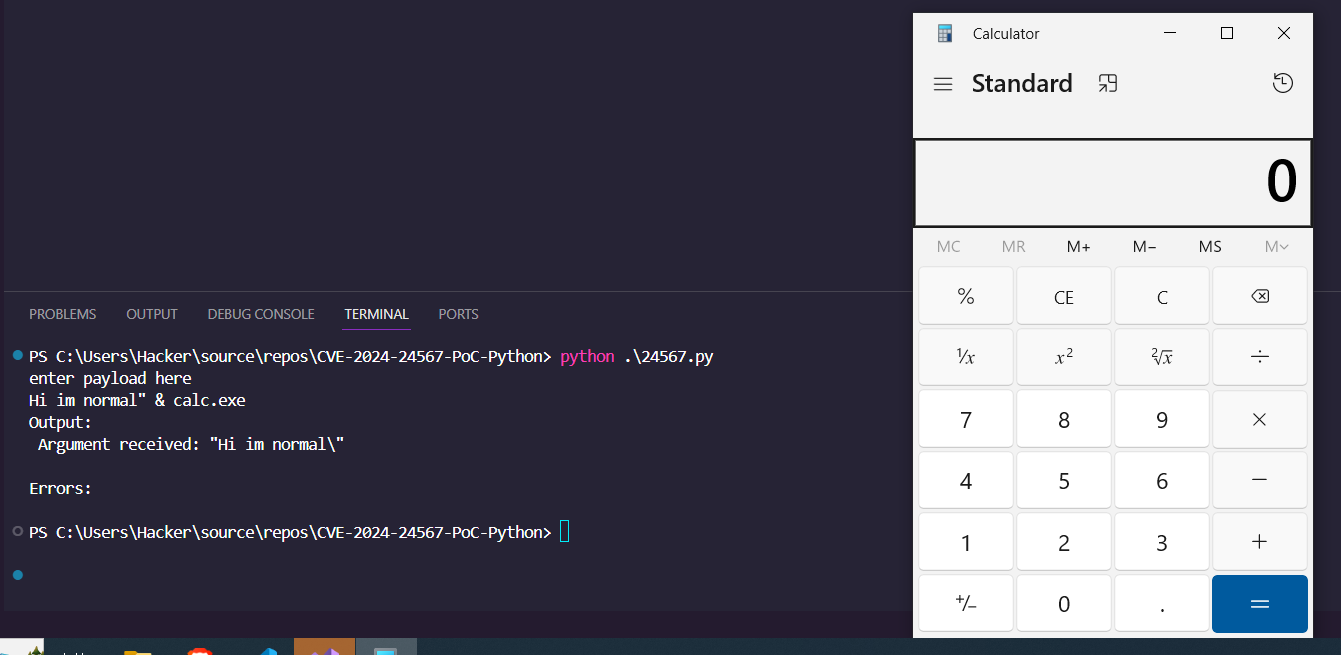Screen dimensions: 1341x655
Task: Click the 'python' command word in terminal
Action: coord(587,357)
